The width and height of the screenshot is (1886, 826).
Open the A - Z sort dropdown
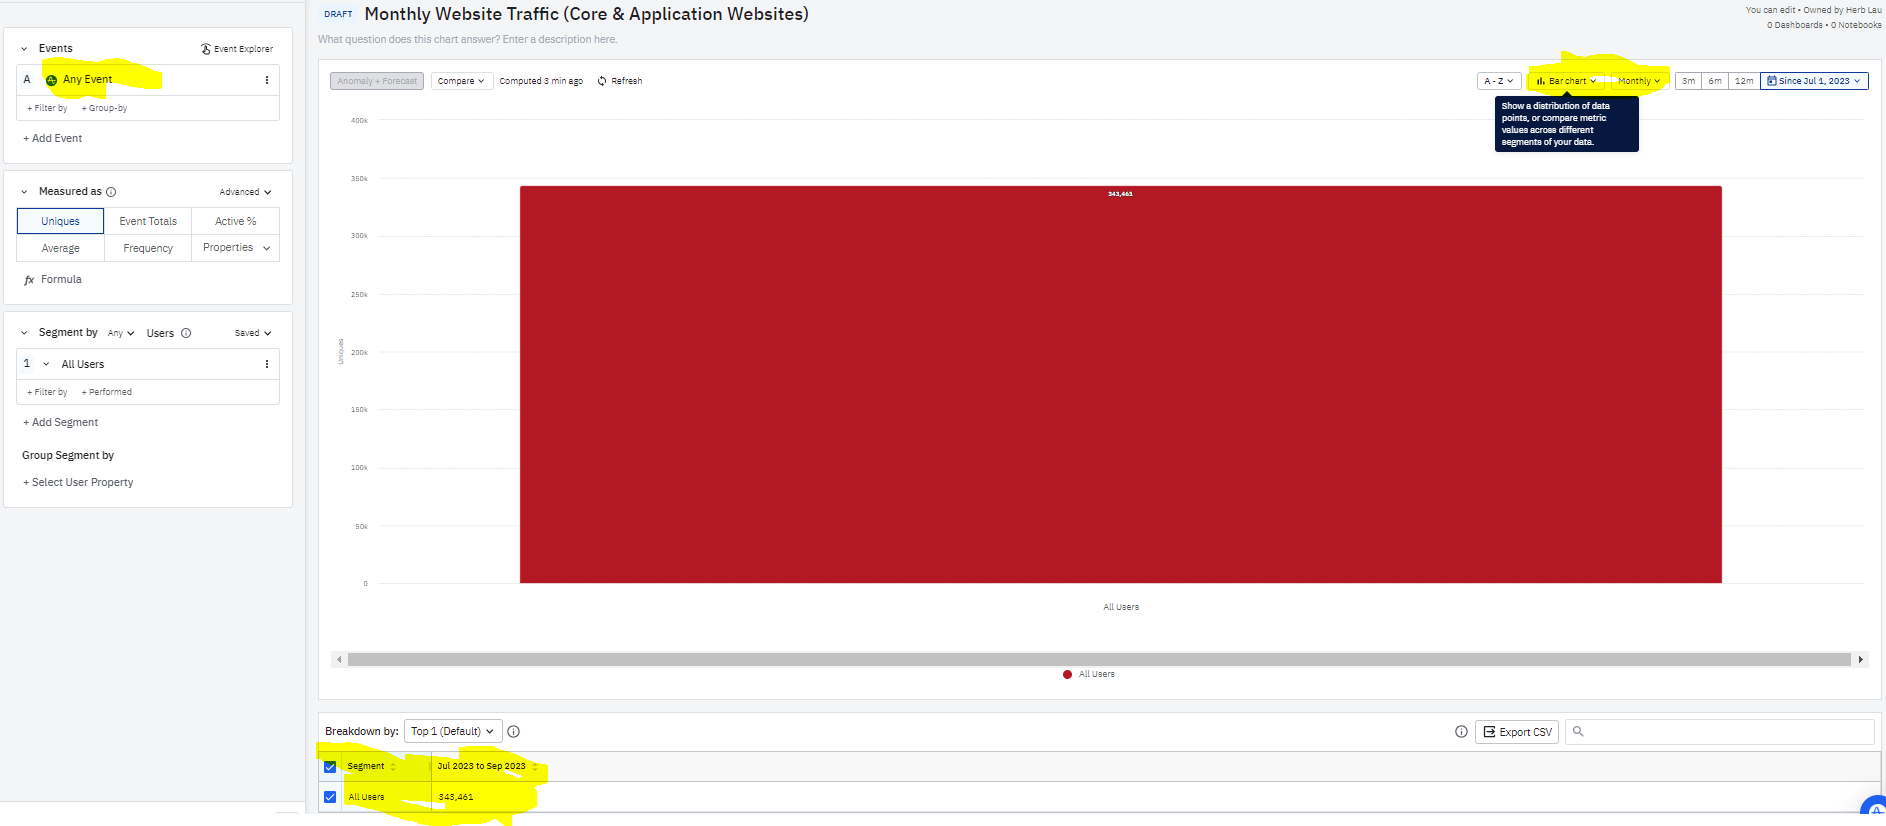[x=1499, y=81]
